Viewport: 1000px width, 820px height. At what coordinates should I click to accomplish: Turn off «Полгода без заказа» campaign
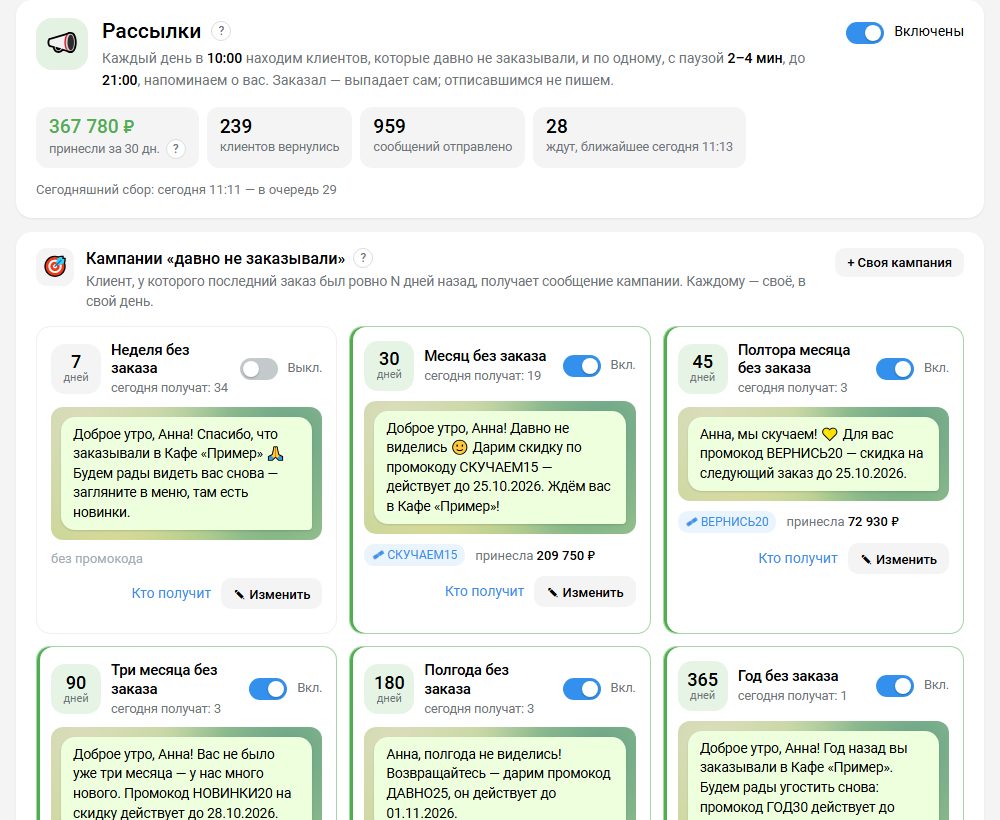click(x=582, y=689)
